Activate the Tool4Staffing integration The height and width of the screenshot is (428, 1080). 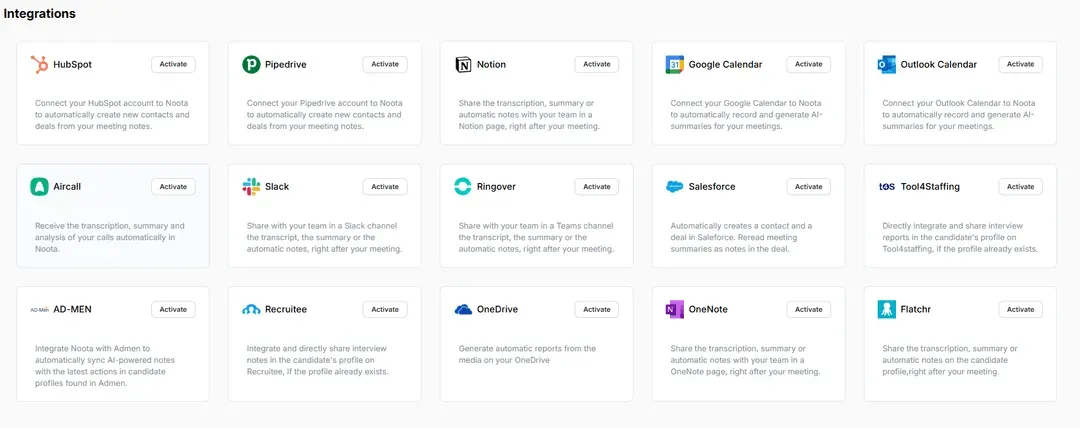[x=1020, y=187]
